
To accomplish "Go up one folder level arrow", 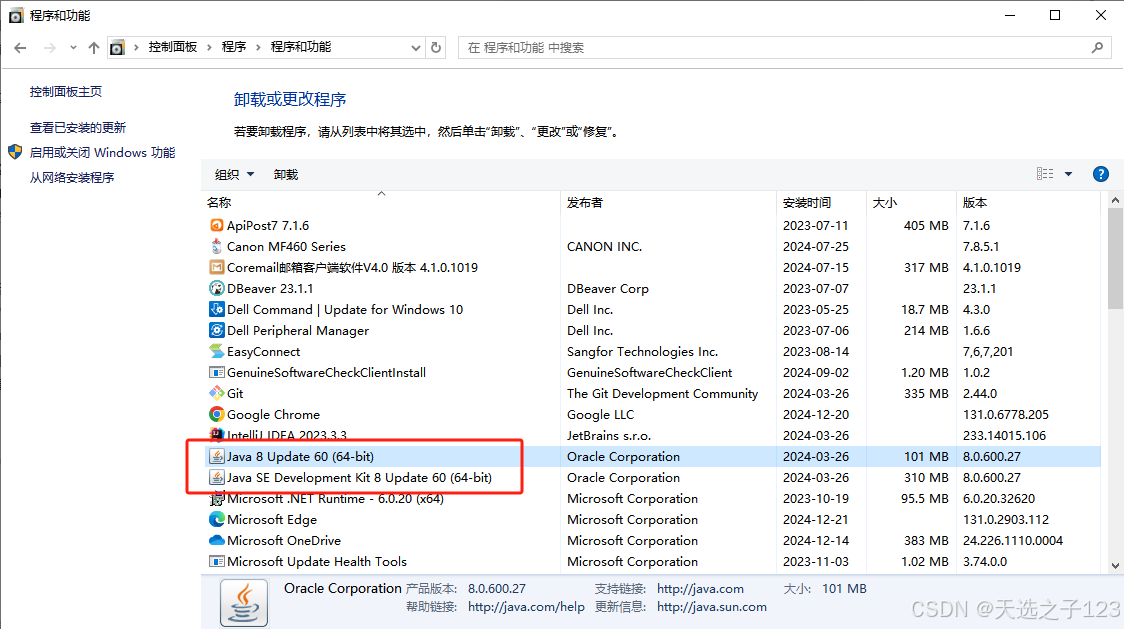I will 94,47.
